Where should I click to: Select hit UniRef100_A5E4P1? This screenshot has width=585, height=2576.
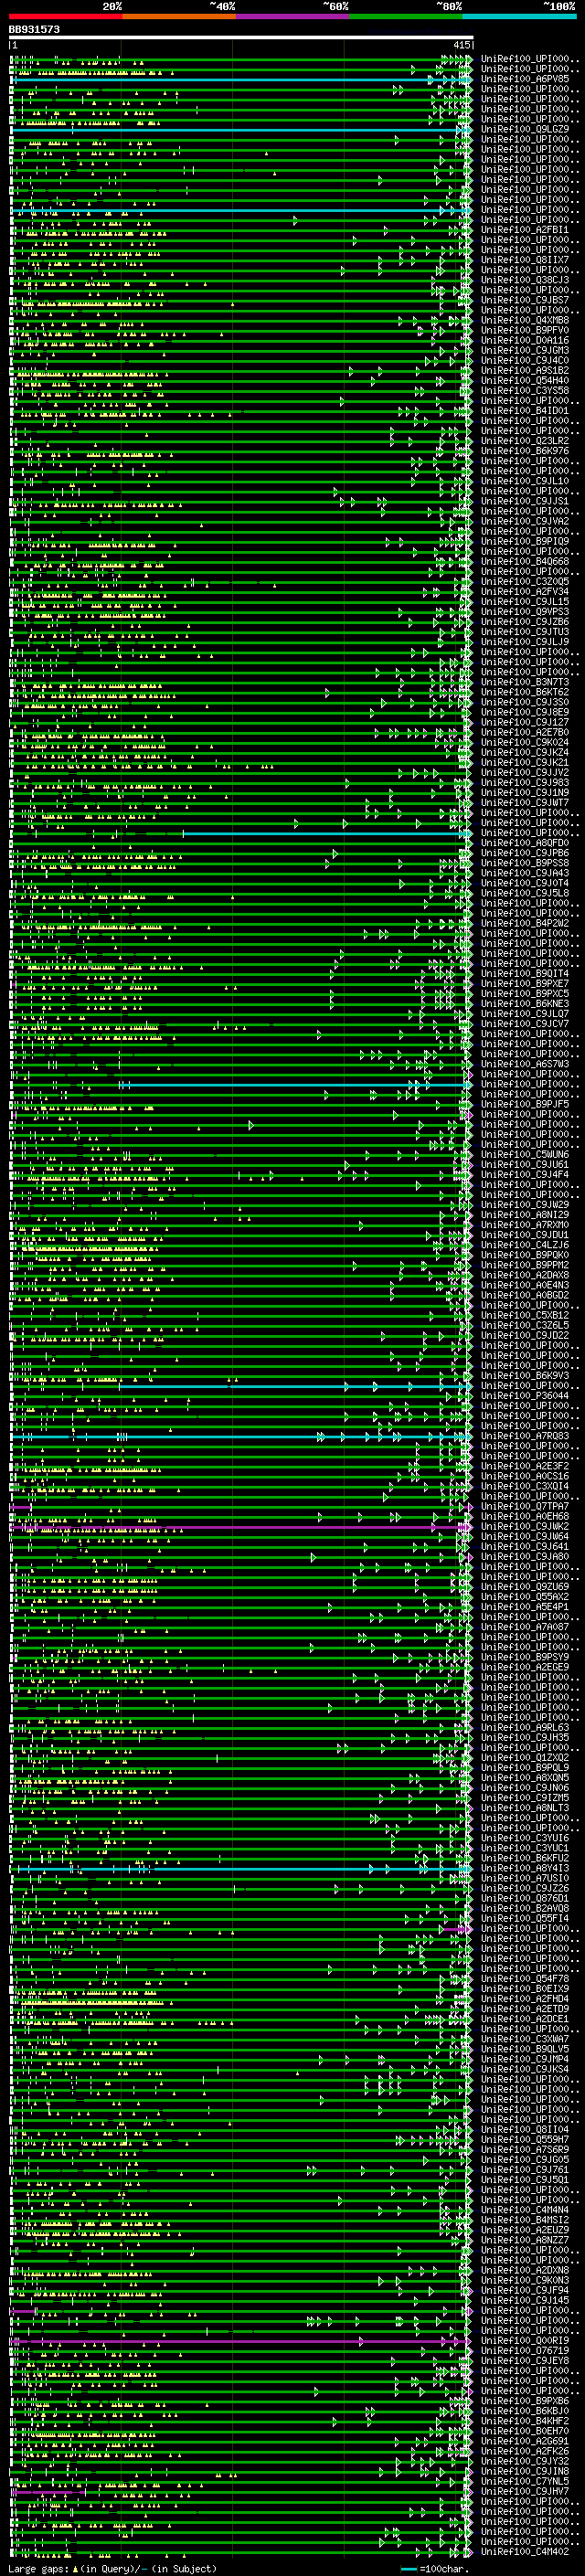pyautogui.click(x=525, y=1606)
